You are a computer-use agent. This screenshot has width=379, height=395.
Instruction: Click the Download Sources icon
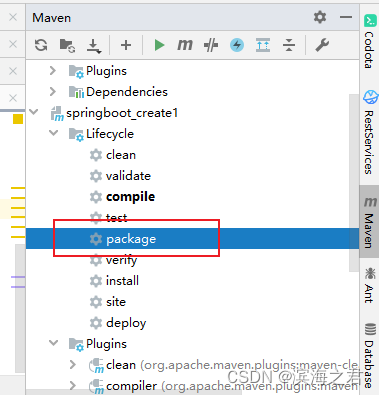[x=94, y=46]
